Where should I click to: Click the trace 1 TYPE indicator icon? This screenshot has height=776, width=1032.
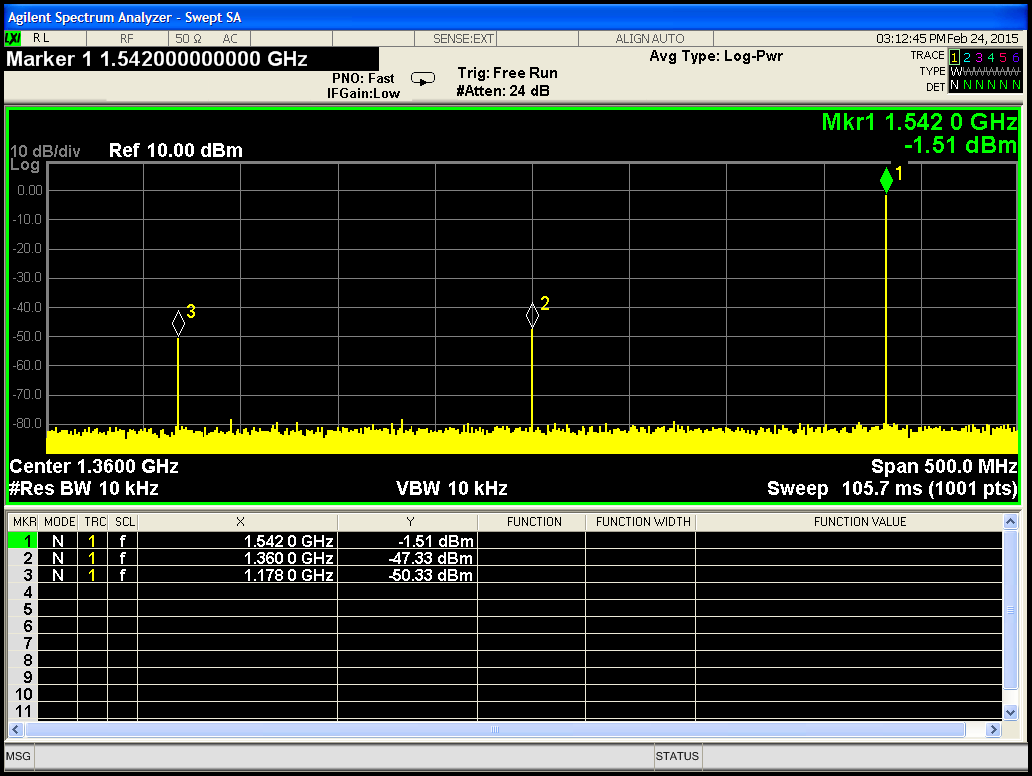click(955, 72)
